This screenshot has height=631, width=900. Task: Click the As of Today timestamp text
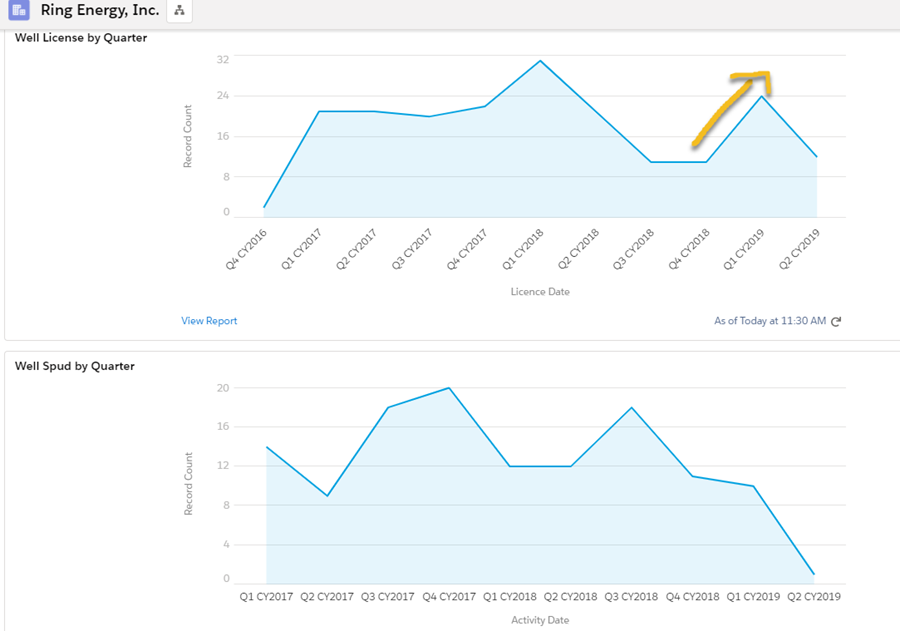coord(769,321)
